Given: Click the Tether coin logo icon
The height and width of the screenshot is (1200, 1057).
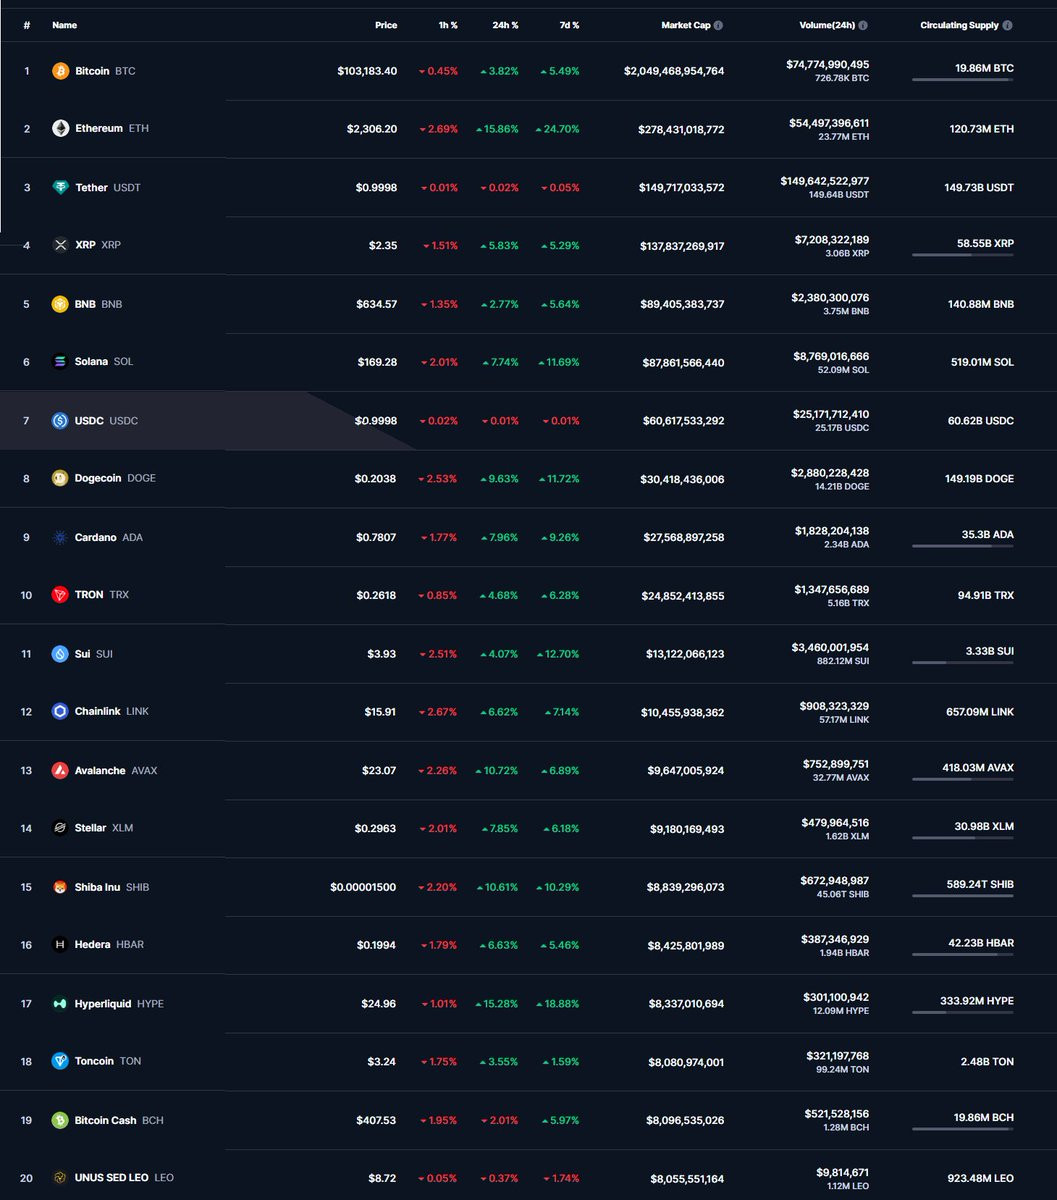Looking at the screenshot, I should (x=60, y=187).
